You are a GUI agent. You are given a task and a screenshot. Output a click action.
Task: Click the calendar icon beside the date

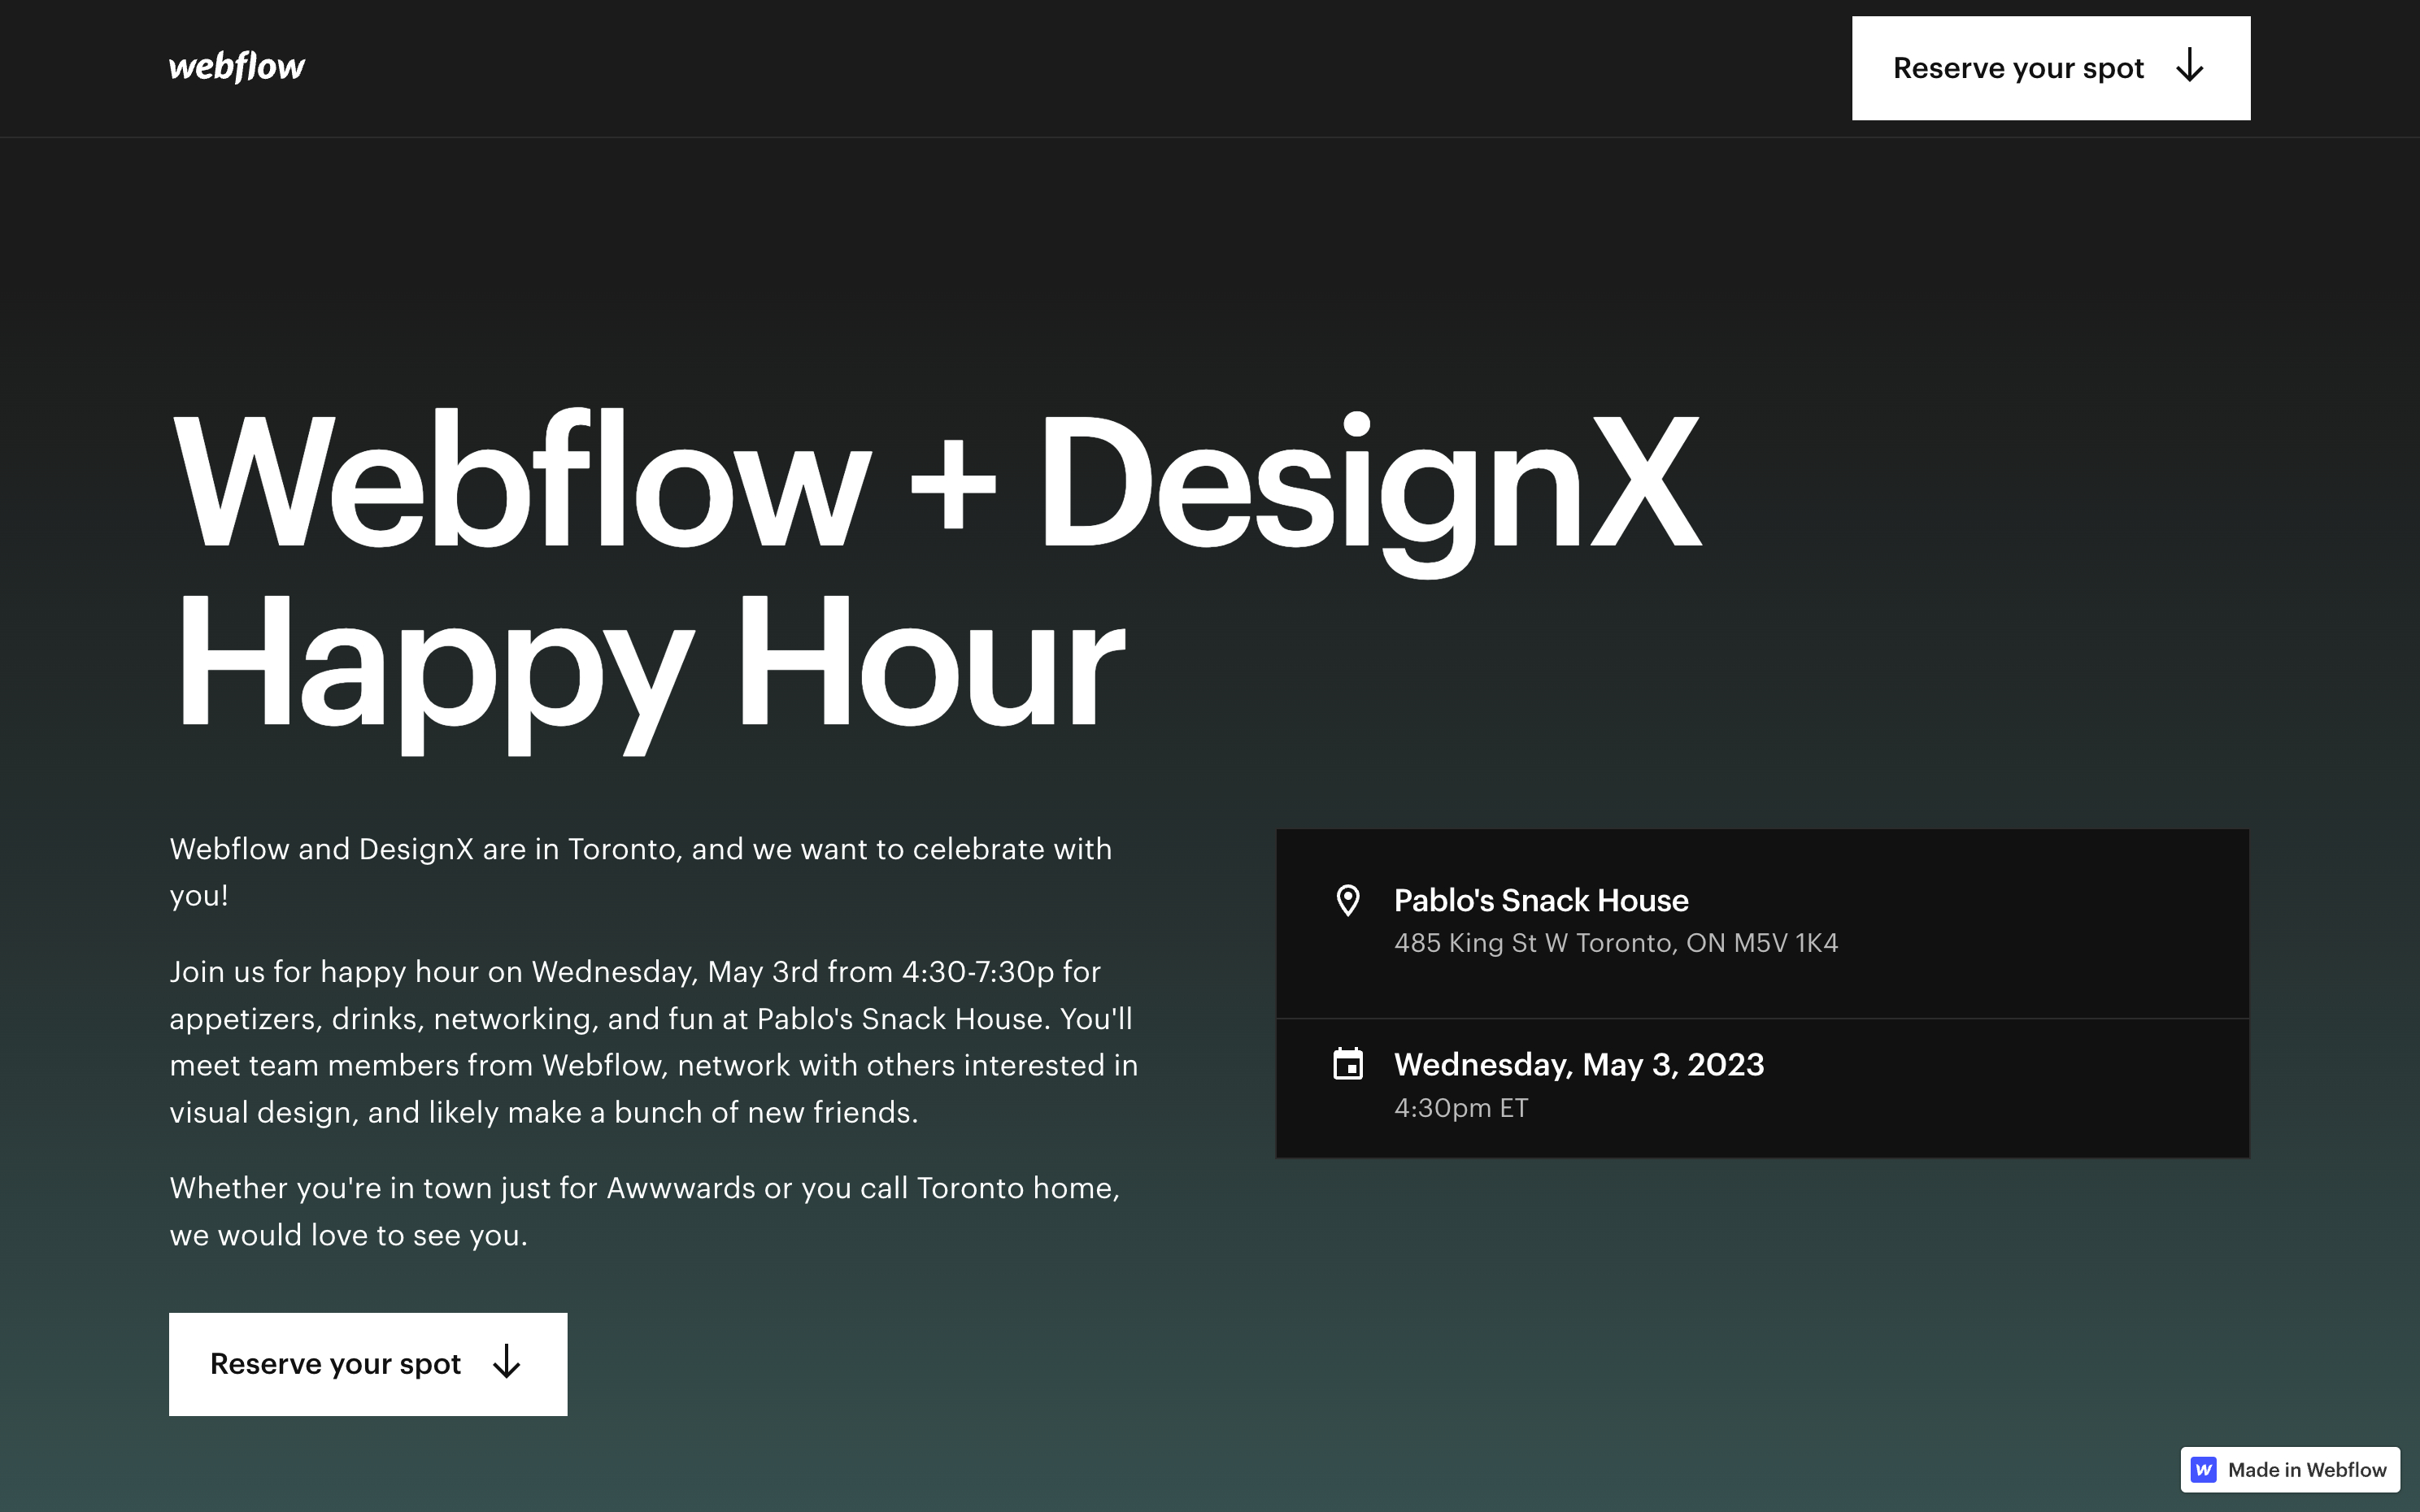click(1347, 1064)
